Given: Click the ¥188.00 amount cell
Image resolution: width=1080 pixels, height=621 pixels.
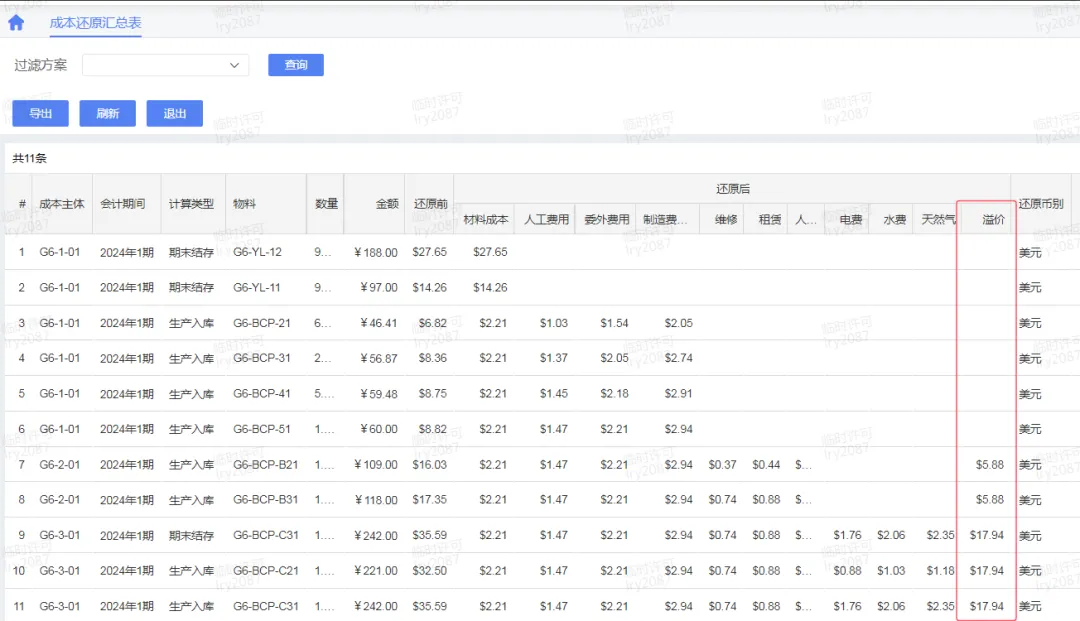Looking at the screenshot, I should 375,253.
